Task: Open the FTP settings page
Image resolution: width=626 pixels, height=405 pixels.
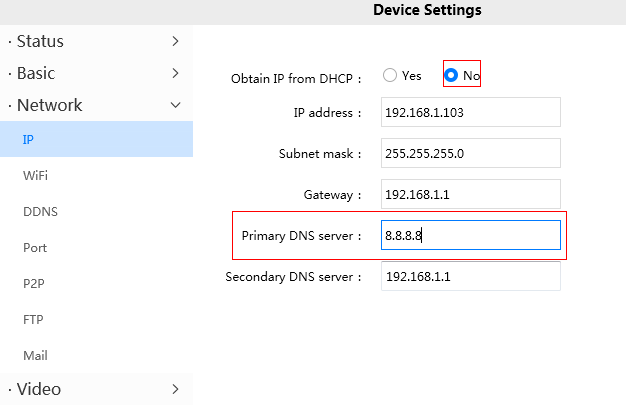Action: coord(33,319)
